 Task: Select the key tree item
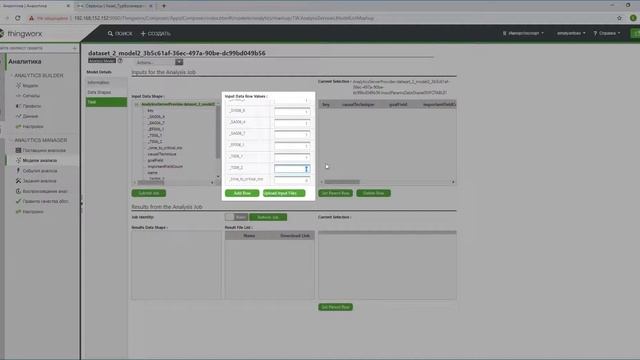pos(151,111)
